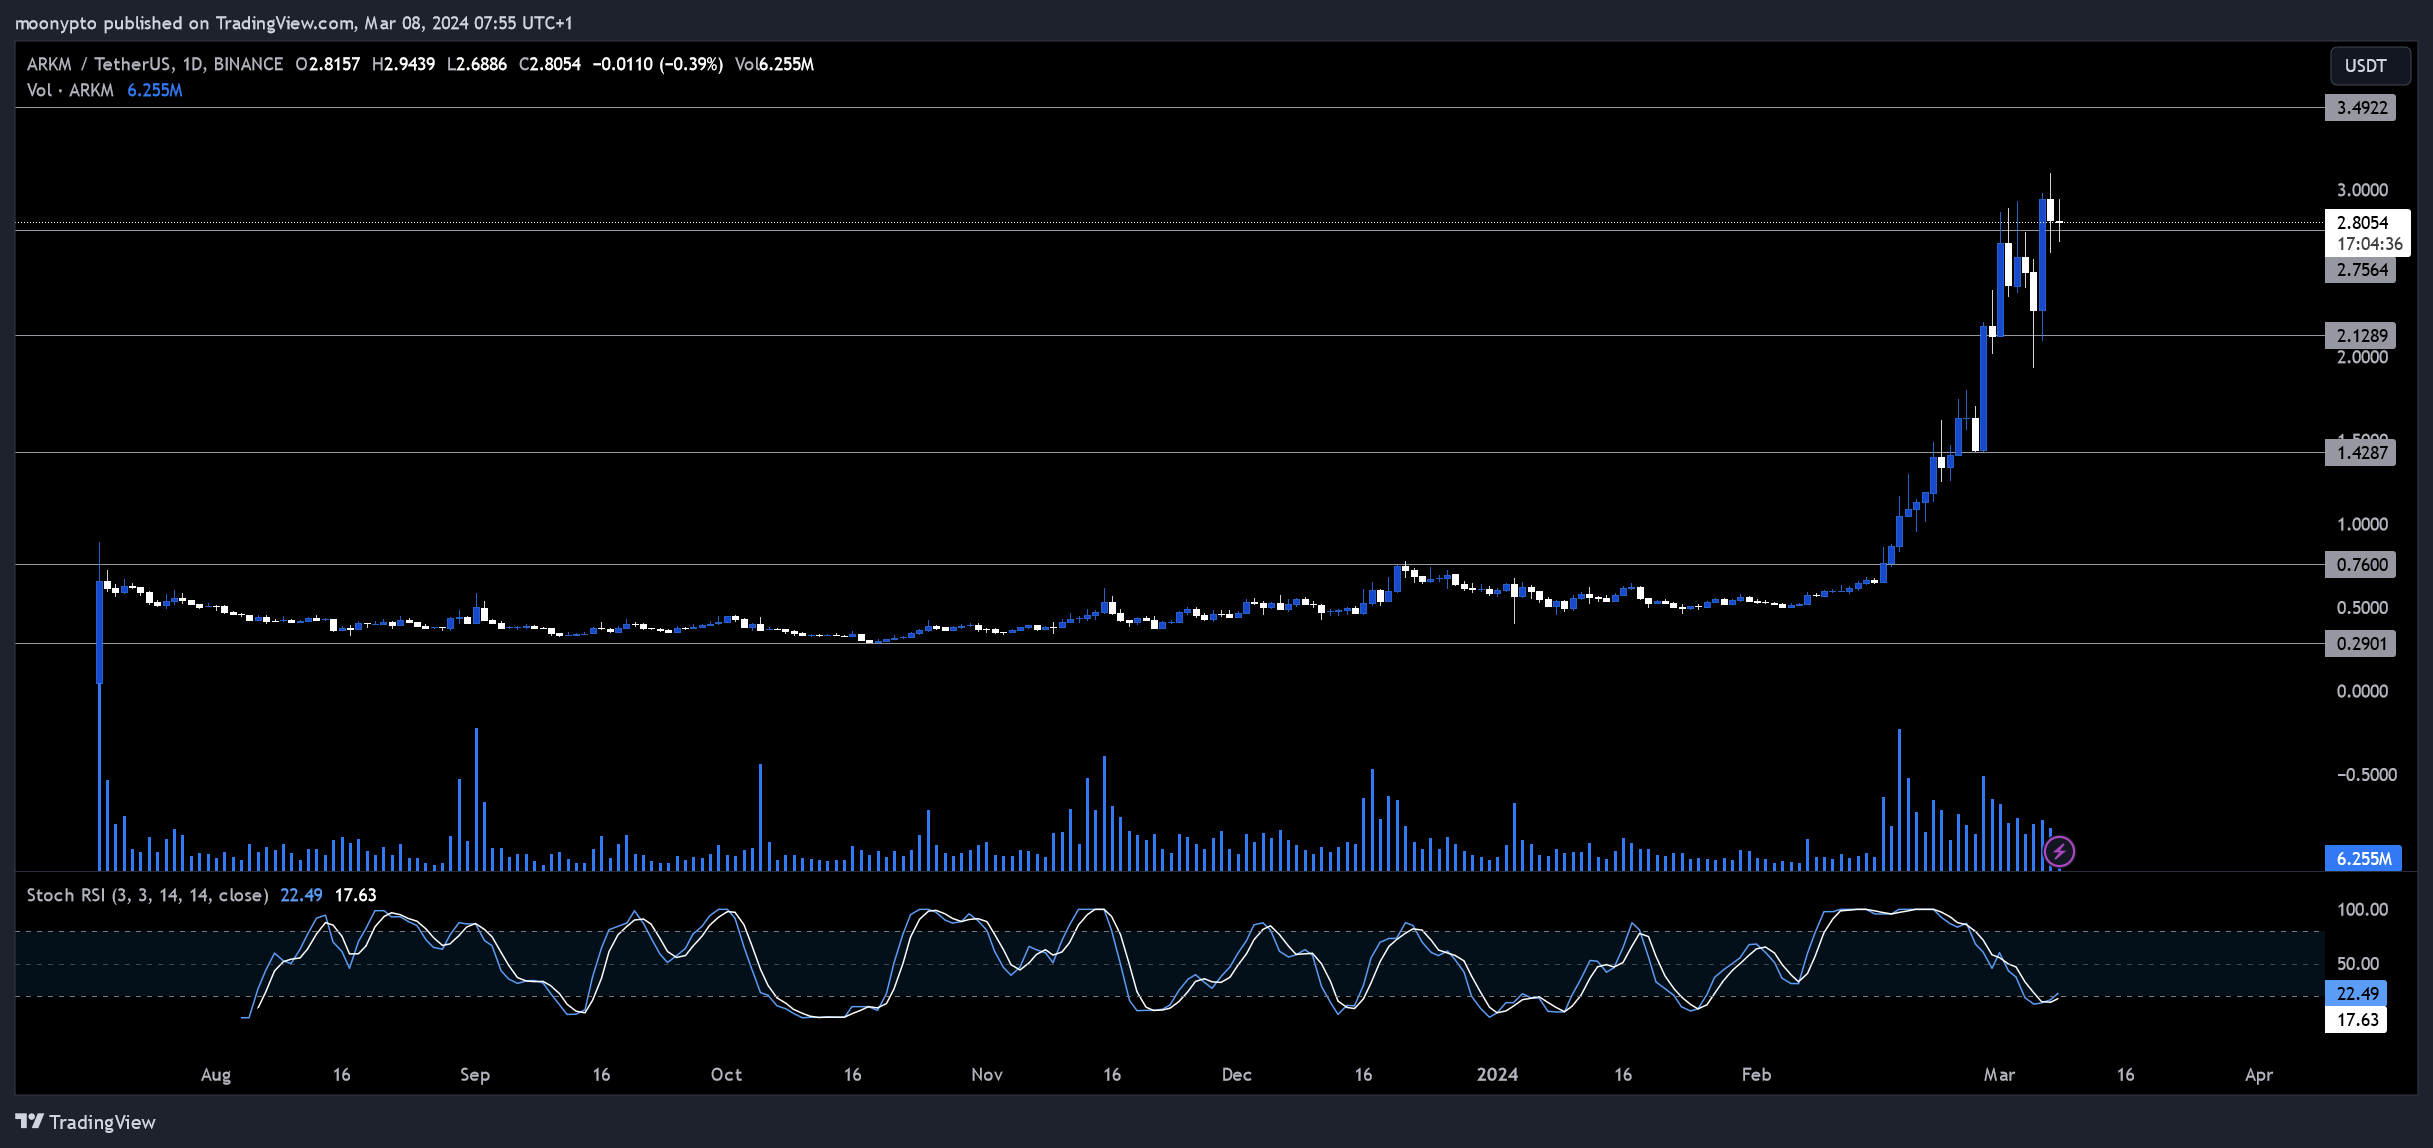Click the 0.7600 price level label

click(2361, 565)
